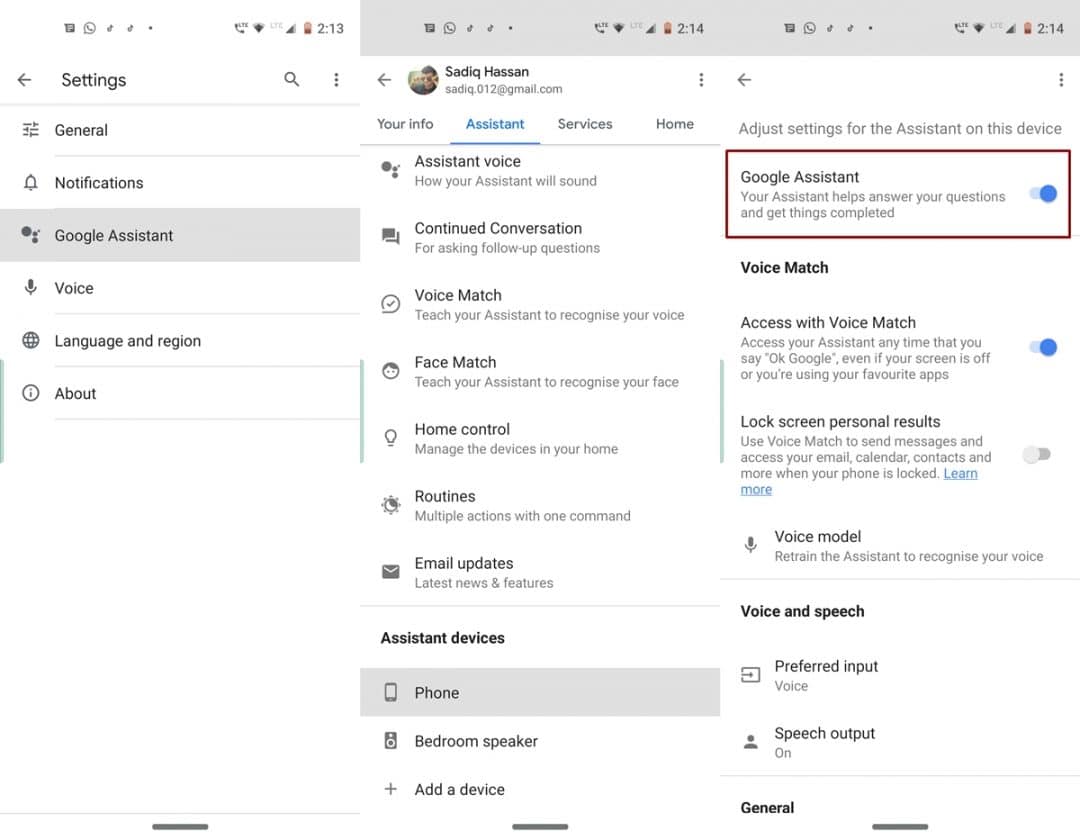
Task: Tap the Language and region globe icon
Action: (31, 340)
